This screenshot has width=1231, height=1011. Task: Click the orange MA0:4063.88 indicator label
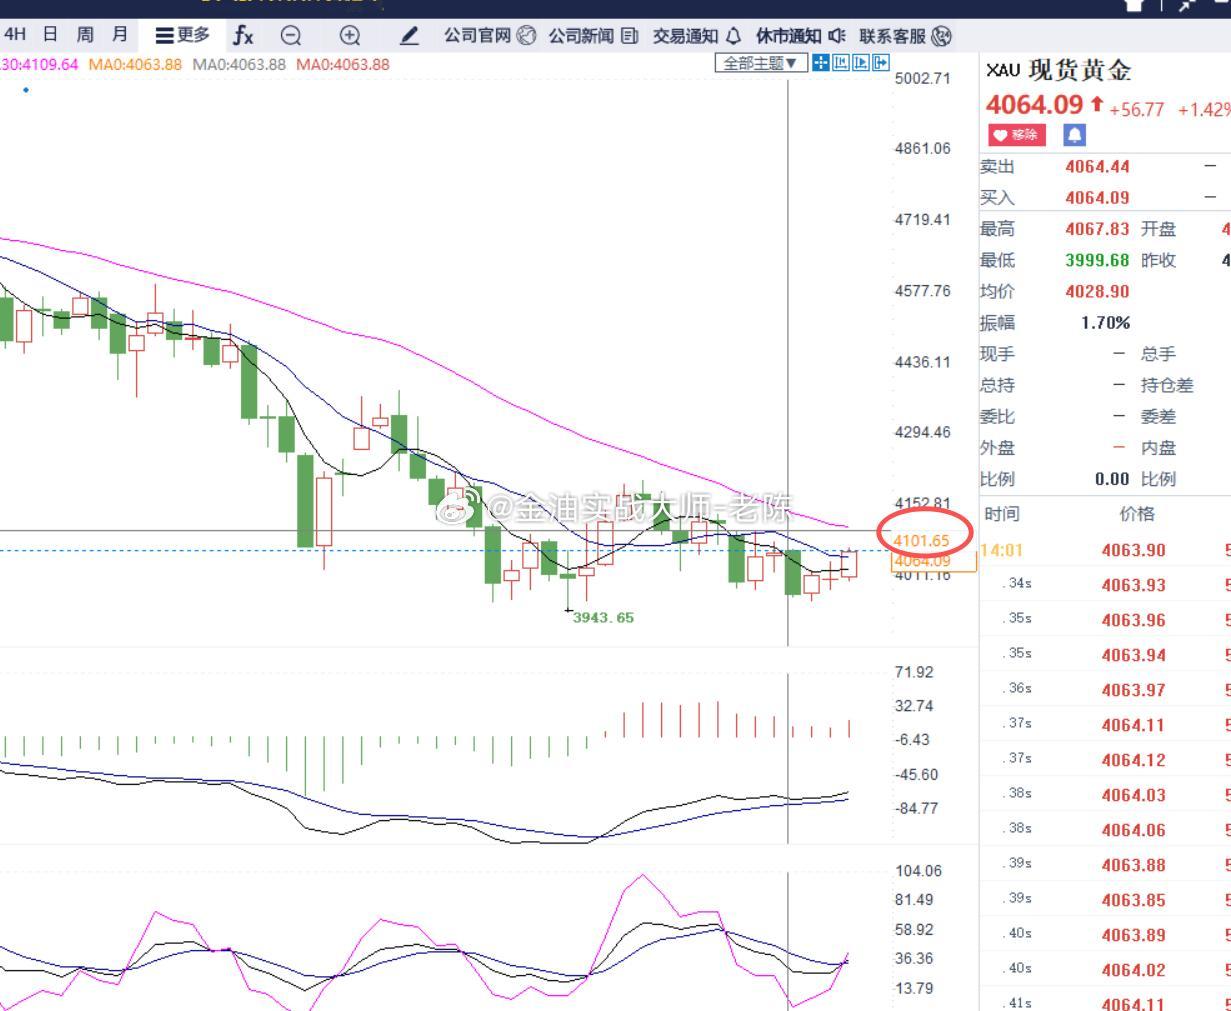(x=135, y=64)
